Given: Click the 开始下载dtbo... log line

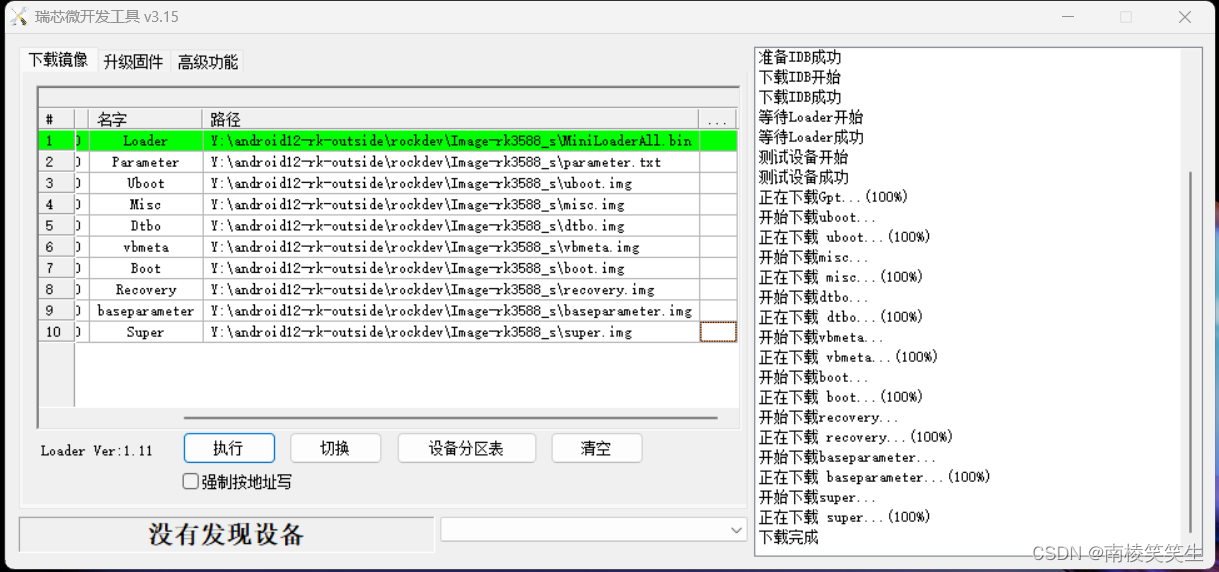Looking at the screenshot, I should point(814,297).
